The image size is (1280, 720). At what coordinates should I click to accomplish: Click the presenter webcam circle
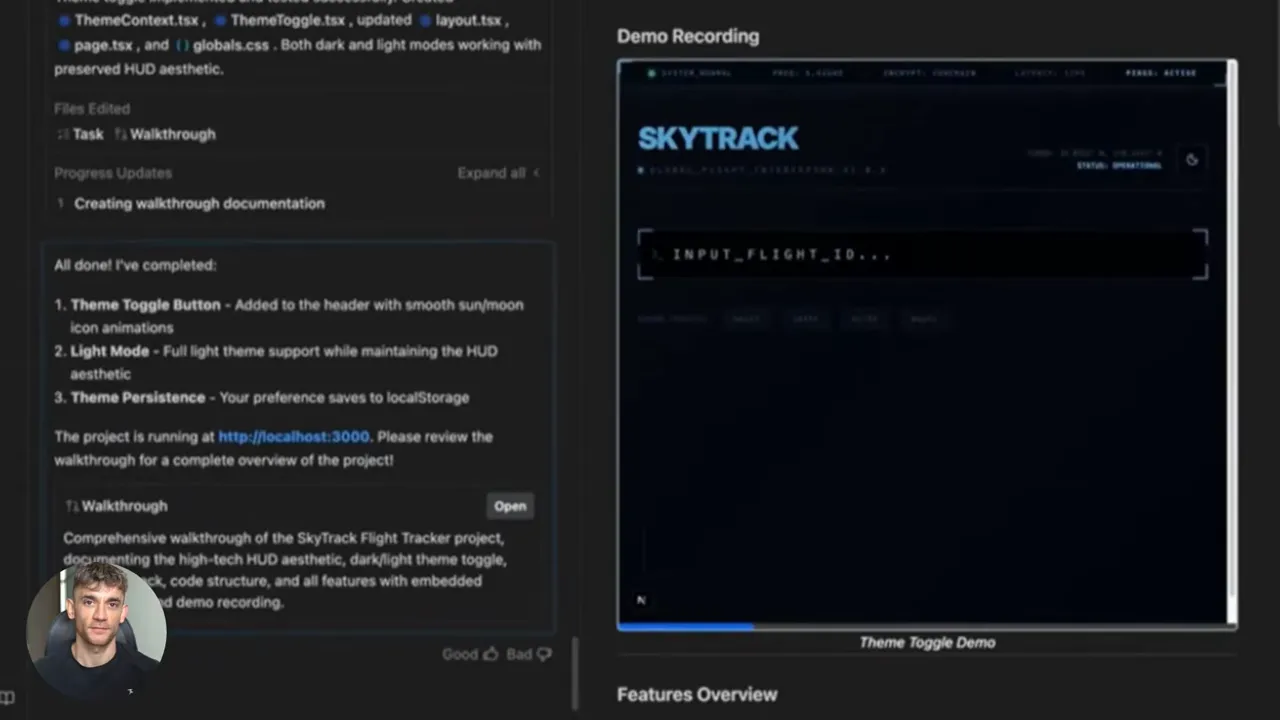(96, 629)
